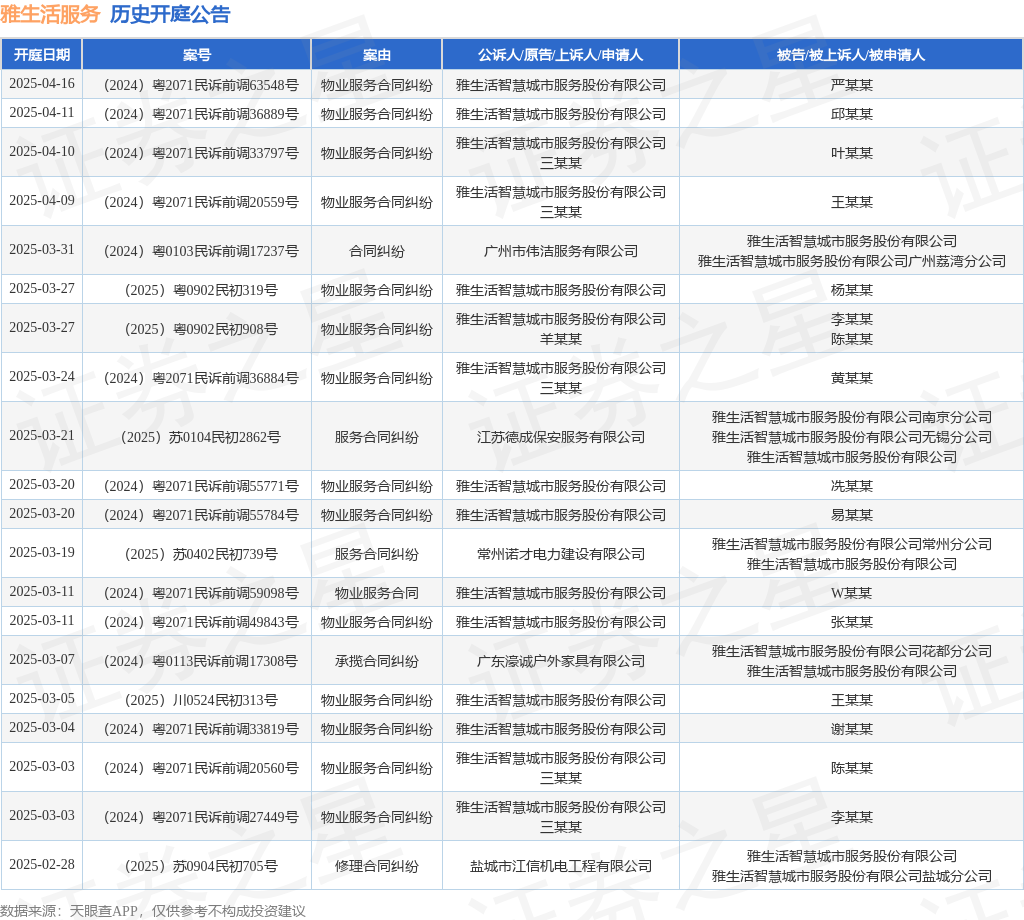Click plaintiff 常州诺才电力建设有限公司
Screen dimensions: 1024x920
561,554
